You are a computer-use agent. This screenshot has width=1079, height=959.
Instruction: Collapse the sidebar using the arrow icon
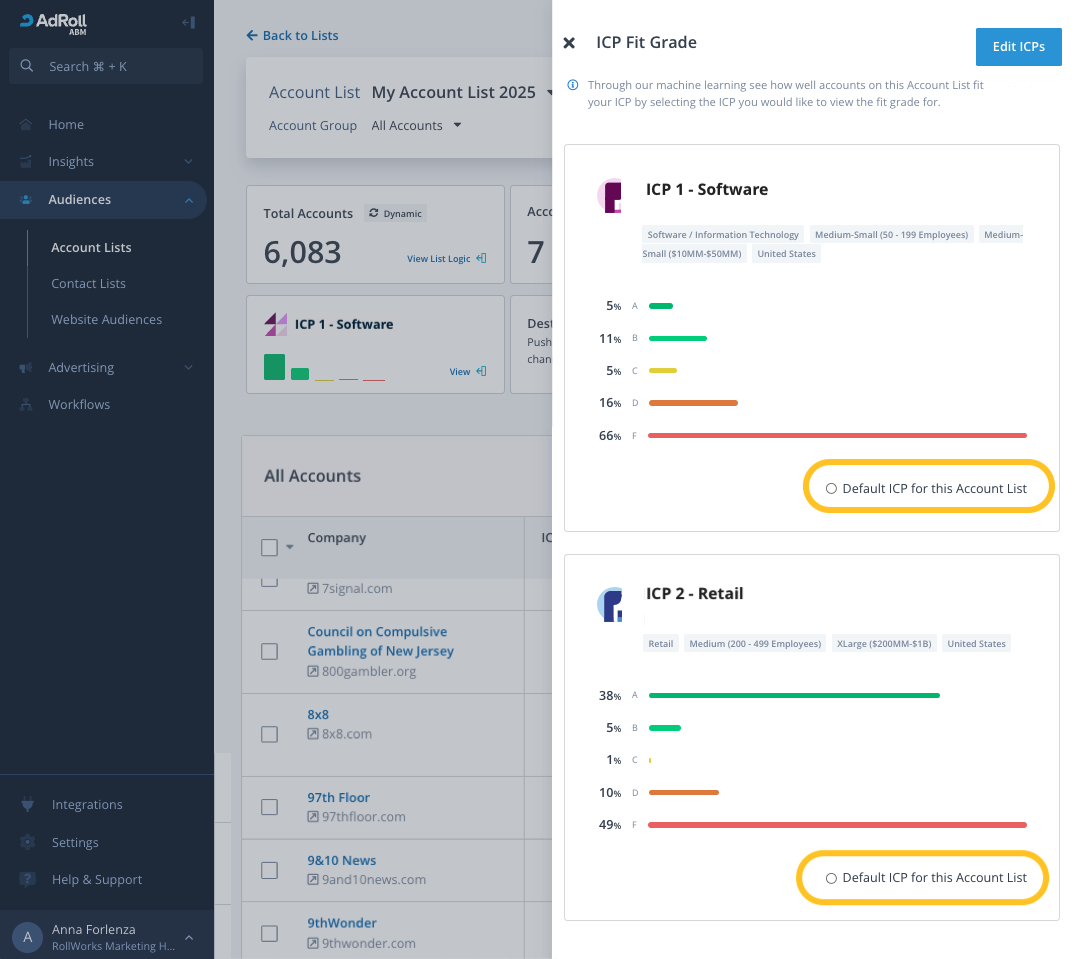click(x=188, y=23)
